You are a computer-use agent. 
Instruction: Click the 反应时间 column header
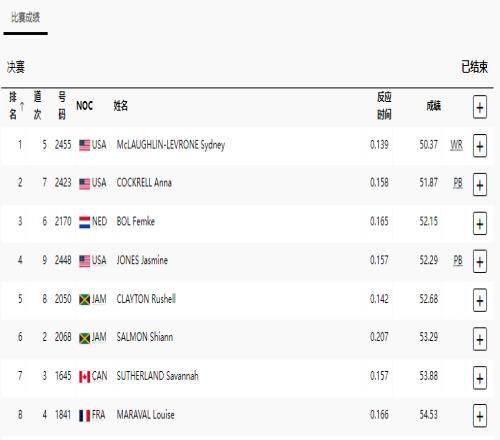[x=384, y=106]
